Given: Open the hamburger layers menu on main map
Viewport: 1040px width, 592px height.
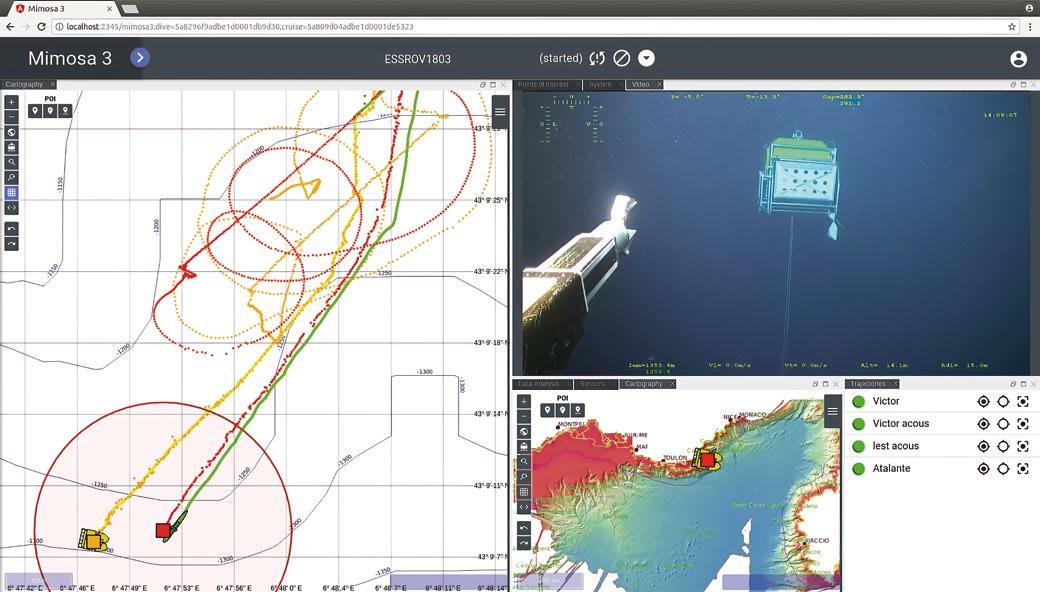Looking at the screenshot, I should click(x=500, y=111).
